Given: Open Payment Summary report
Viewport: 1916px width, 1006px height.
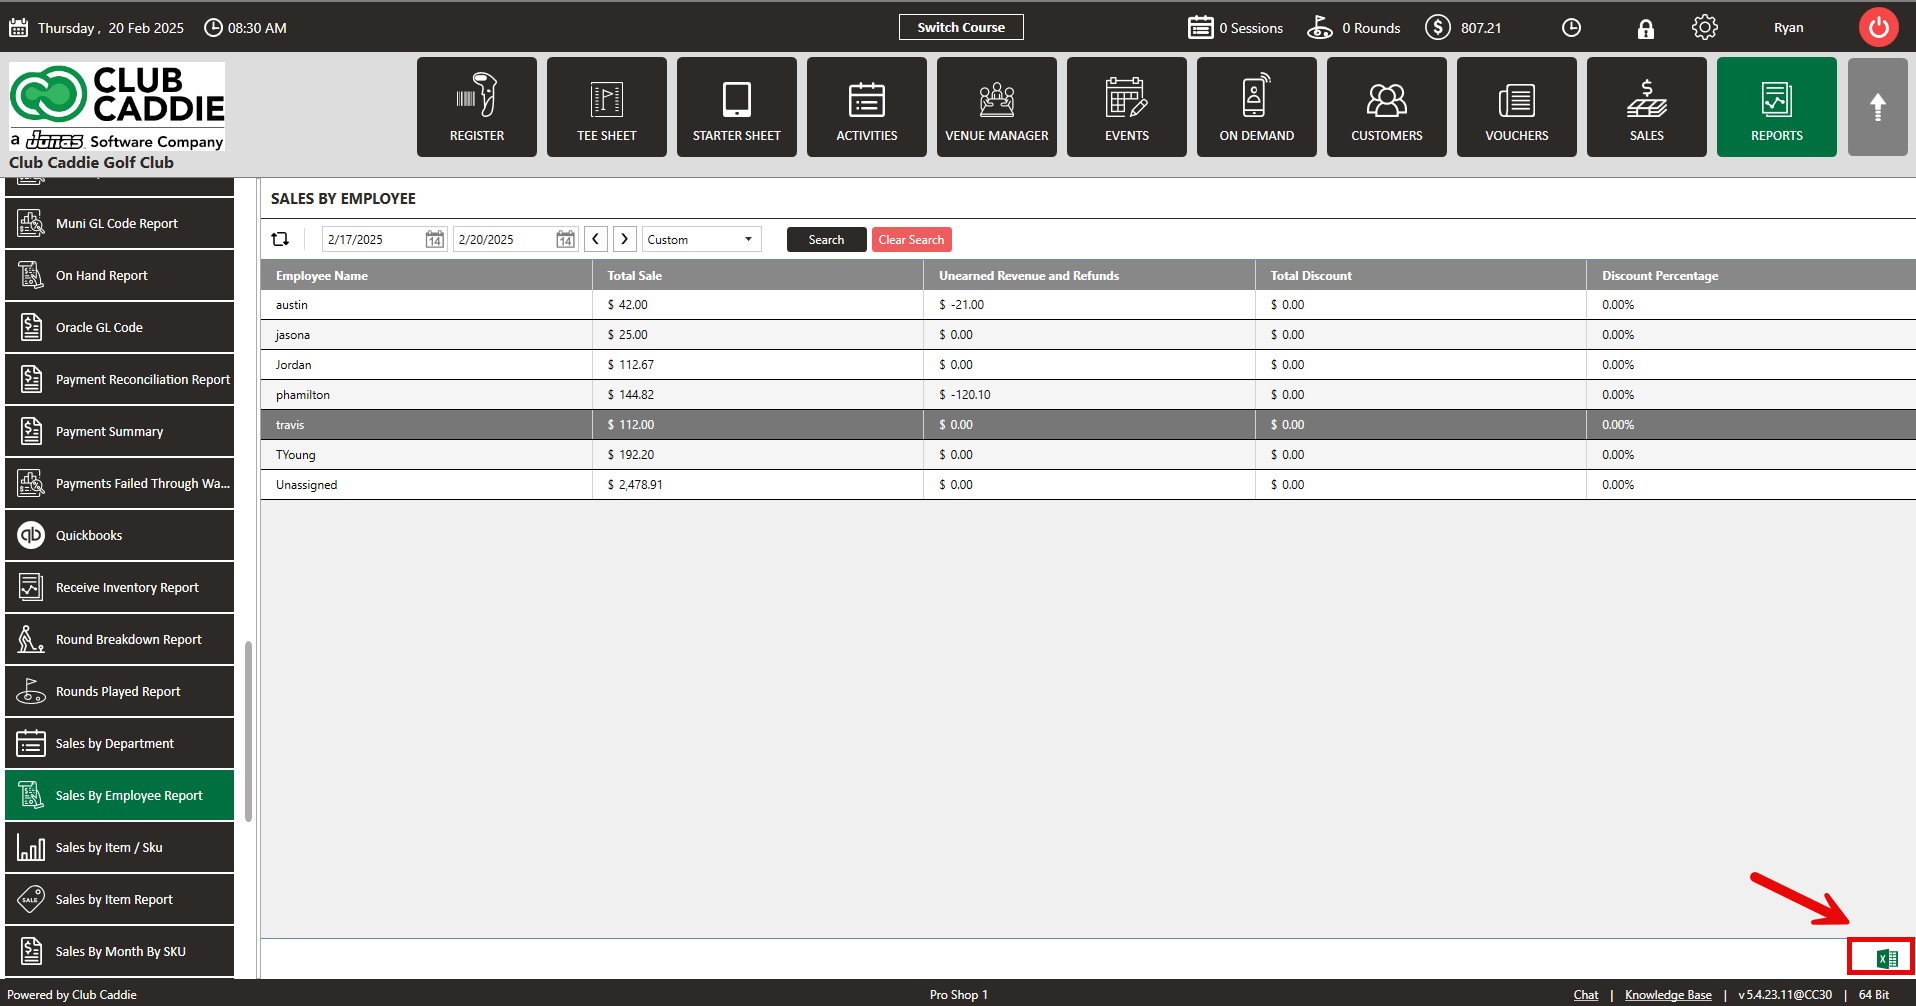Looking at the screenshot, I should pyautogui.click(x=119, y=431).
